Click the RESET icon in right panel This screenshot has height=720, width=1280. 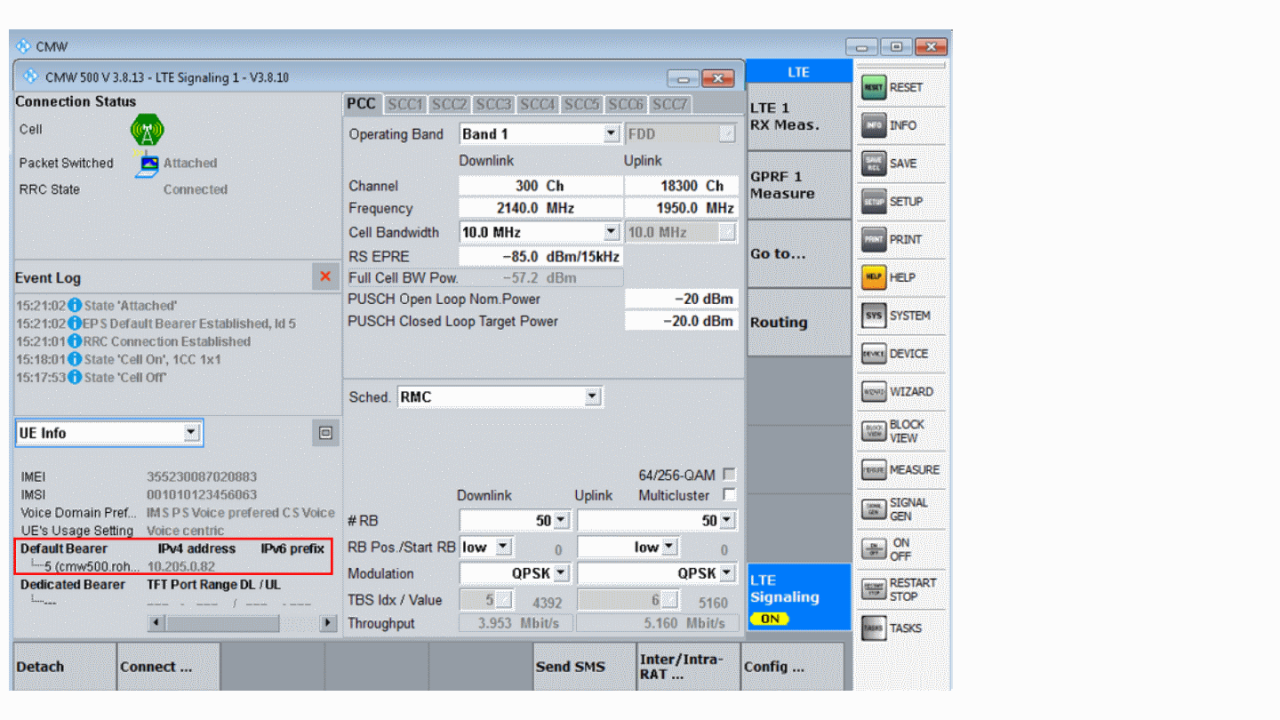tap(873, 87)
